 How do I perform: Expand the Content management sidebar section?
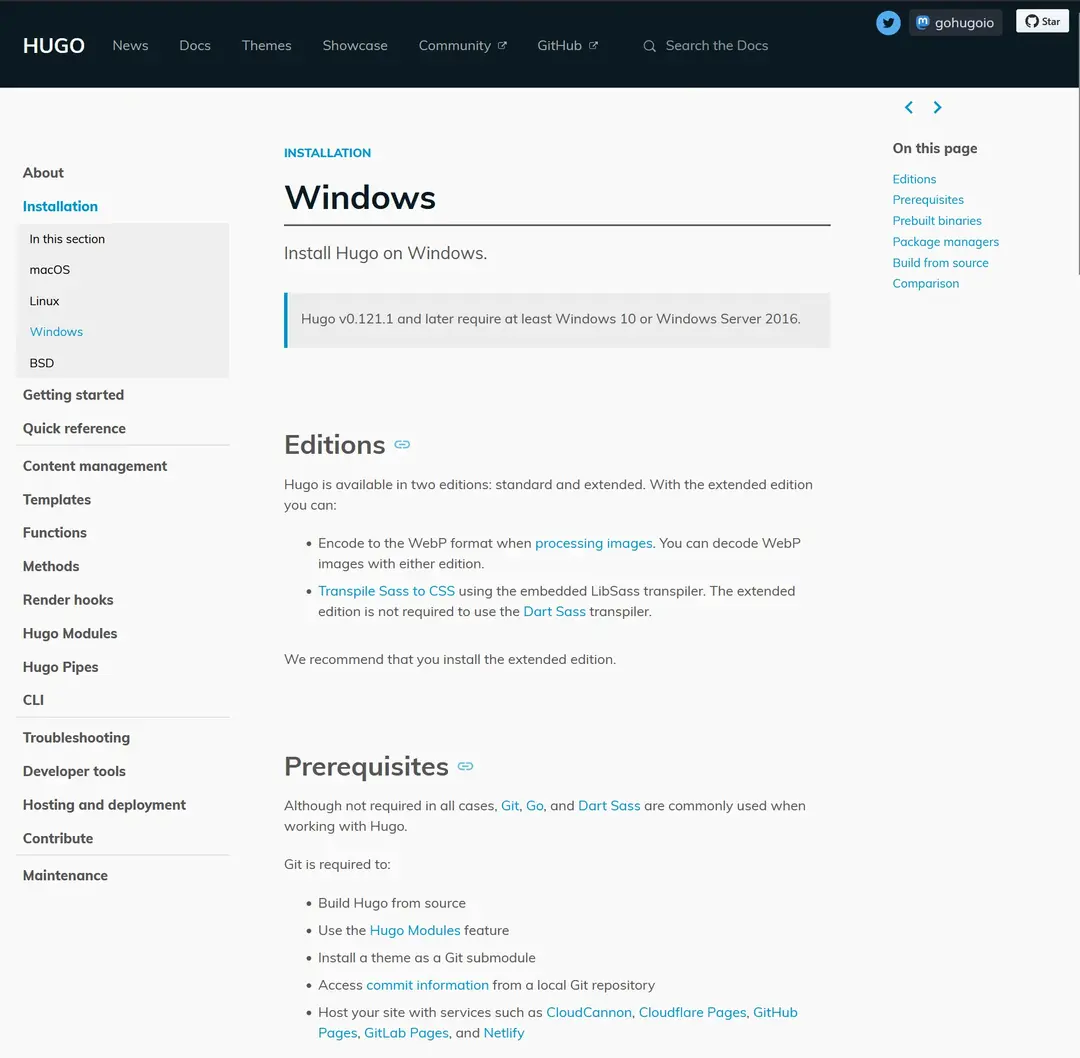click(95, 466)
